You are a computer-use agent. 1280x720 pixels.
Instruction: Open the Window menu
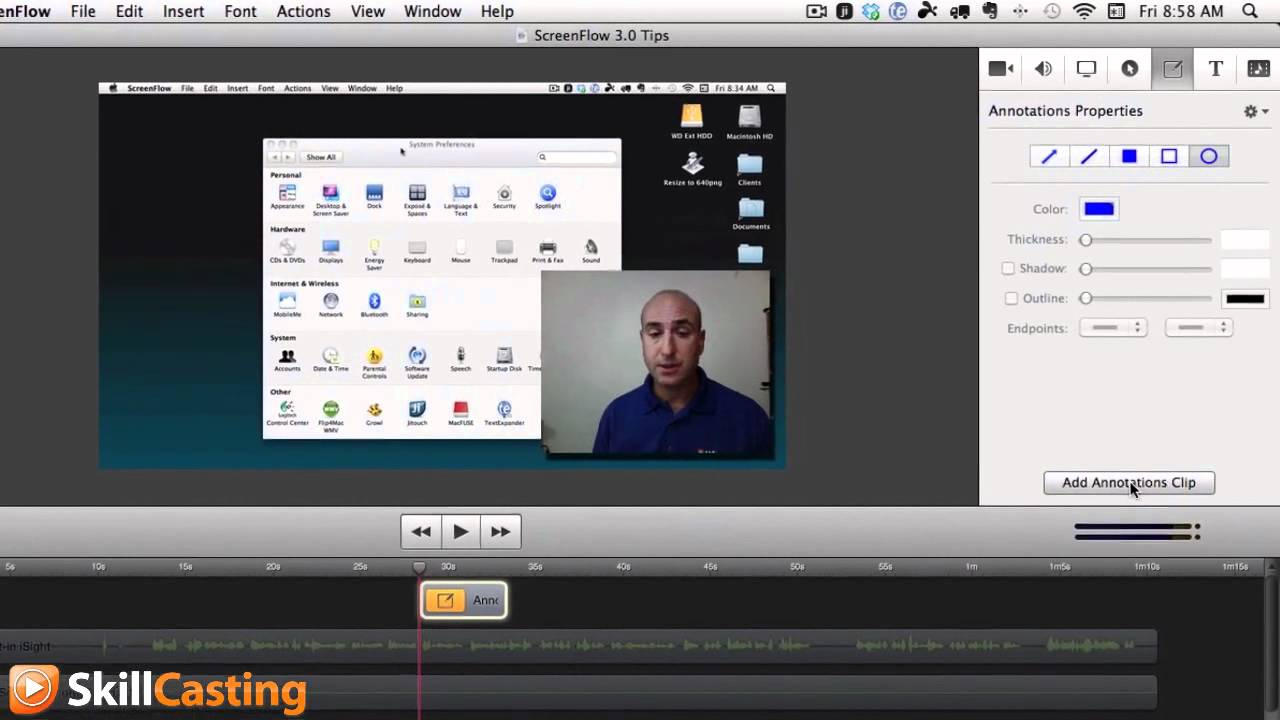pos(432,11)
